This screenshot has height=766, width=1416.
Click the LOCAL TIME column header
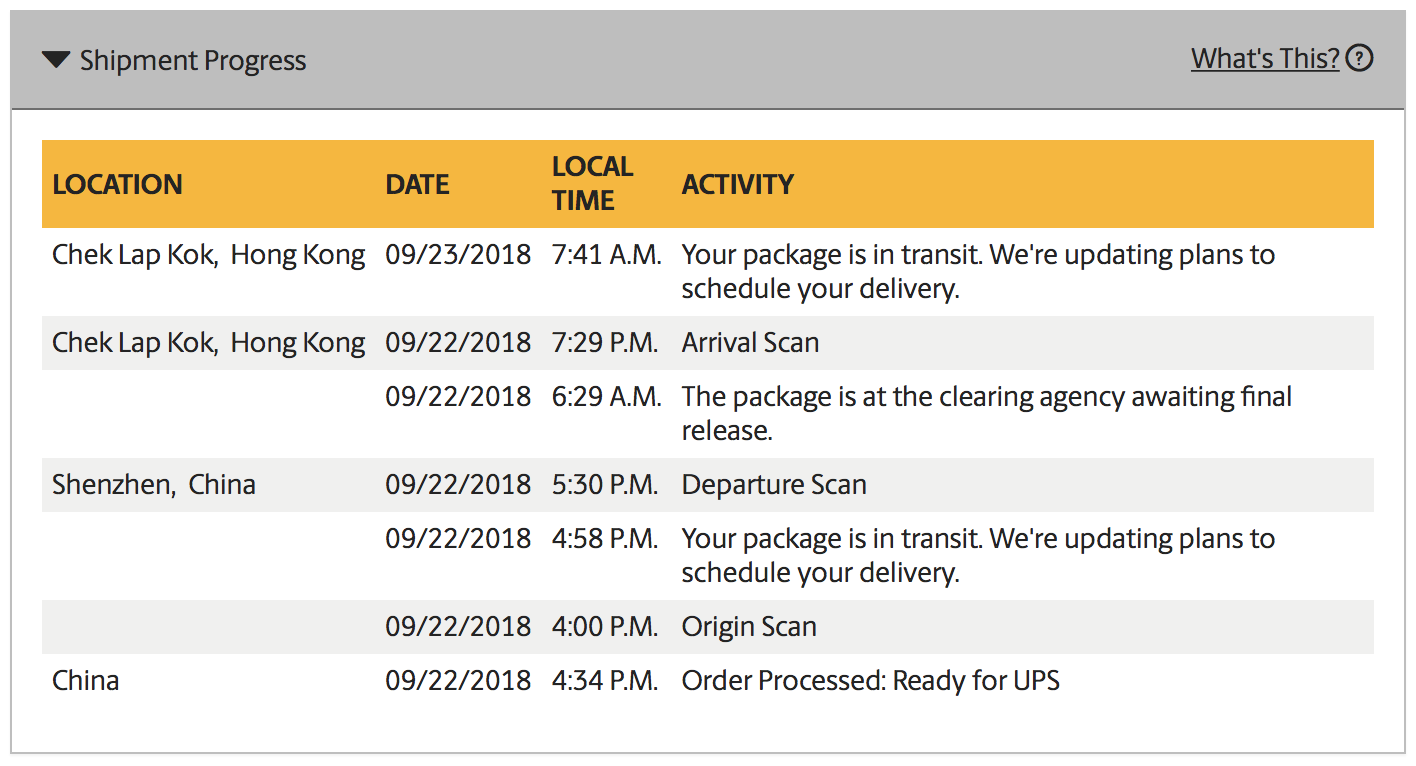point(592,183)
